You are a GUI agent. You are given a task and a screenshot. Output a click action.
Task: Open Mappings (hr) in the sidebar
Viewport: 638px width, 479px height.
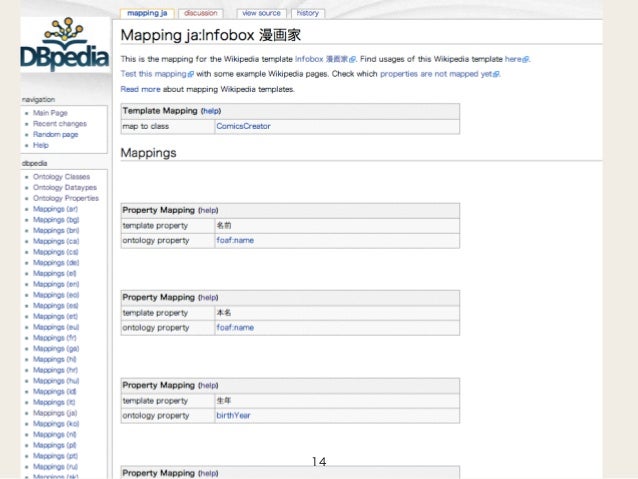(55, 370)
